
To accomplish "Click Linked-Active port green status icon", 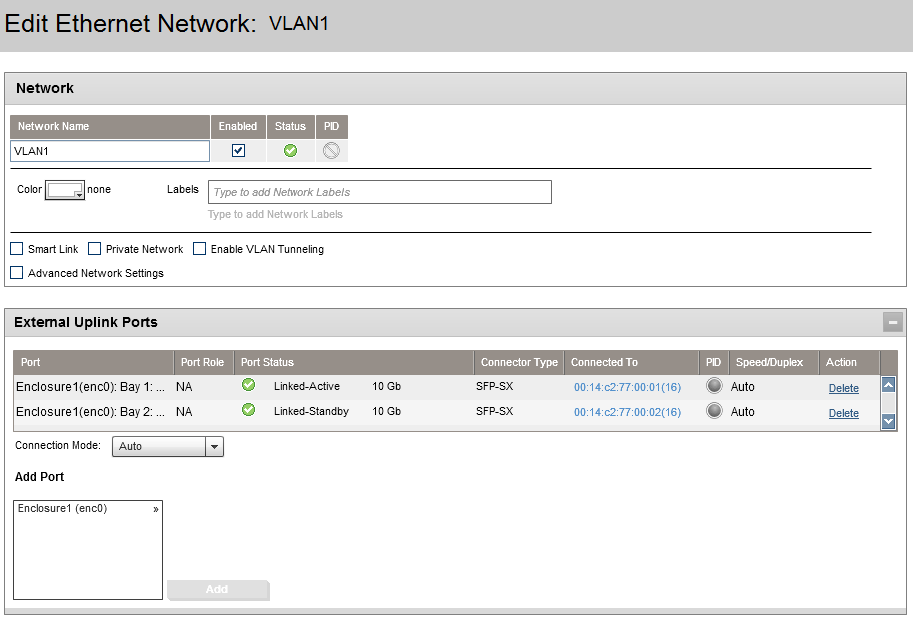I will coord(249,385).
